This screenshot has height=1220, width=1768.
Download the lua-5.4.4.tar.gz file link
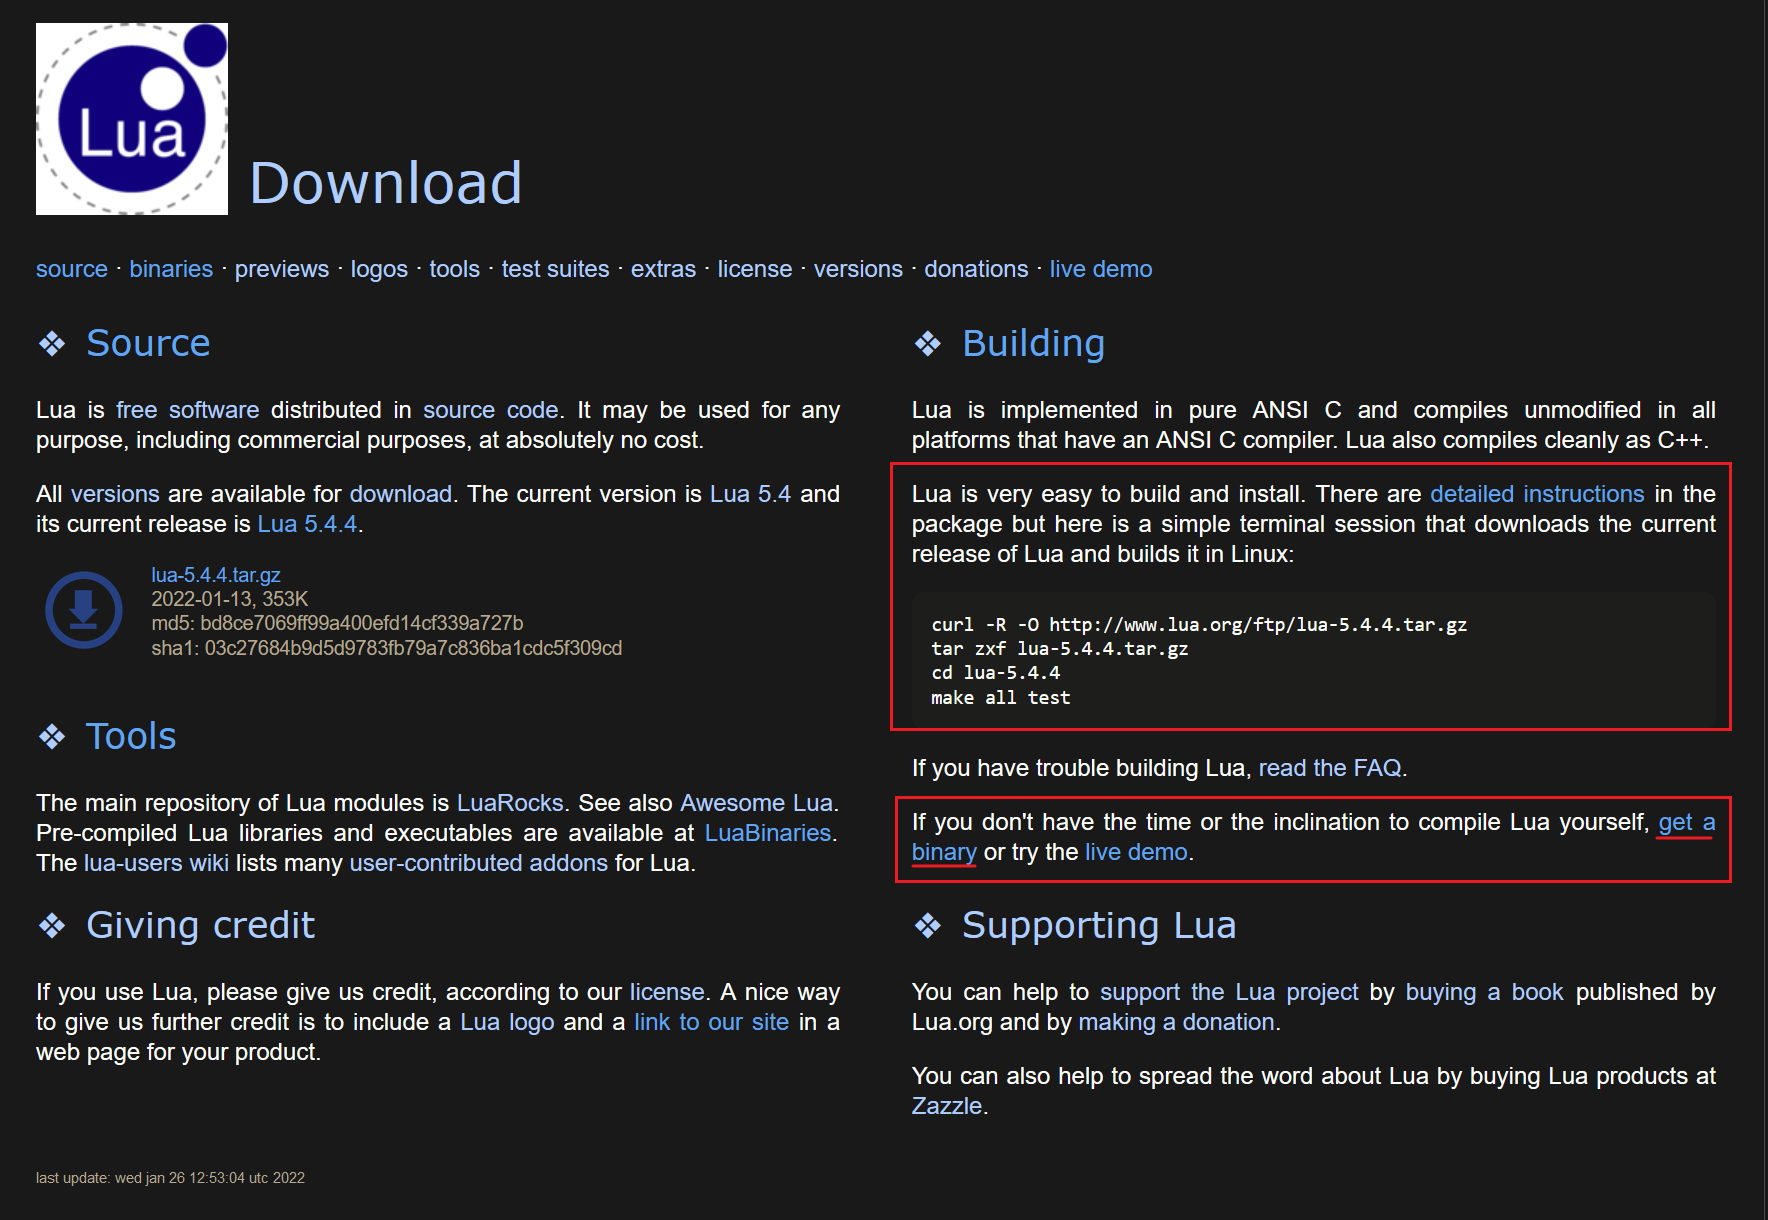216,575
